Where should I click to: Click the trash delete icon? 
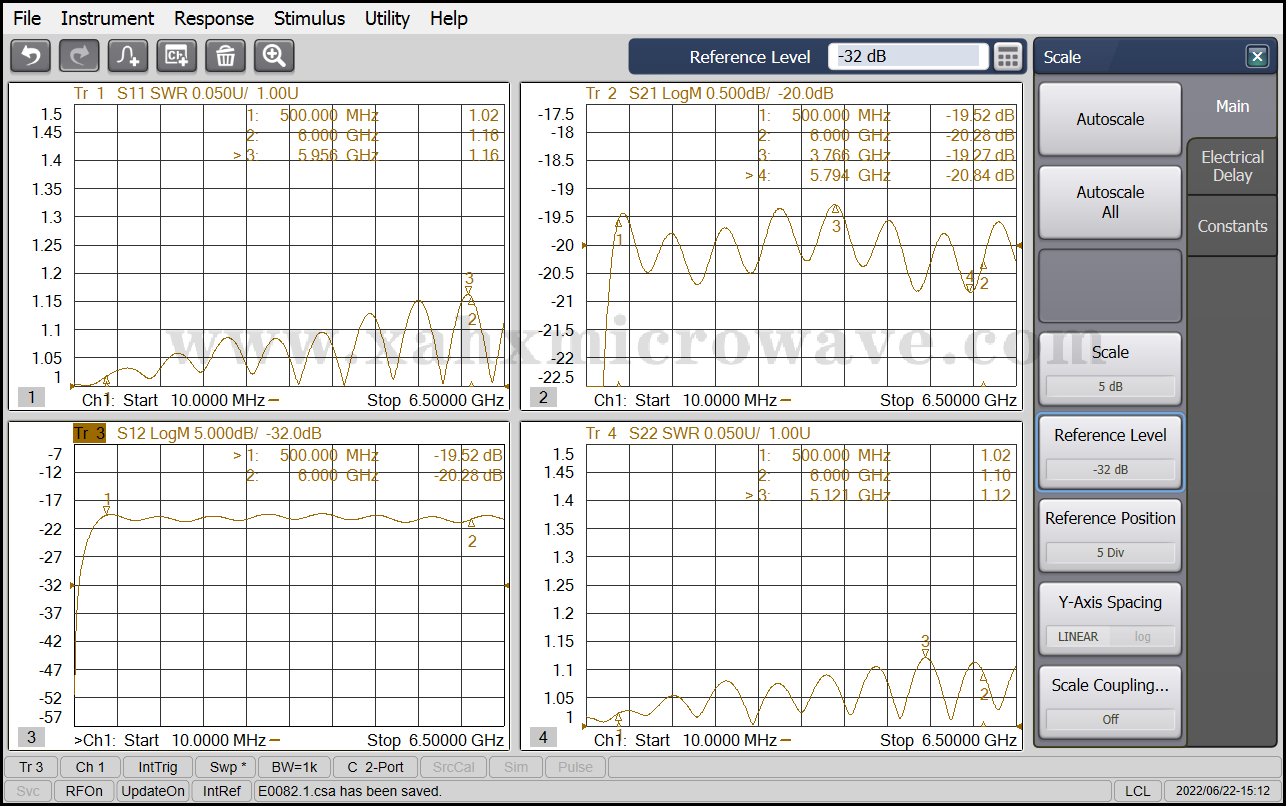tap(226, 56)
